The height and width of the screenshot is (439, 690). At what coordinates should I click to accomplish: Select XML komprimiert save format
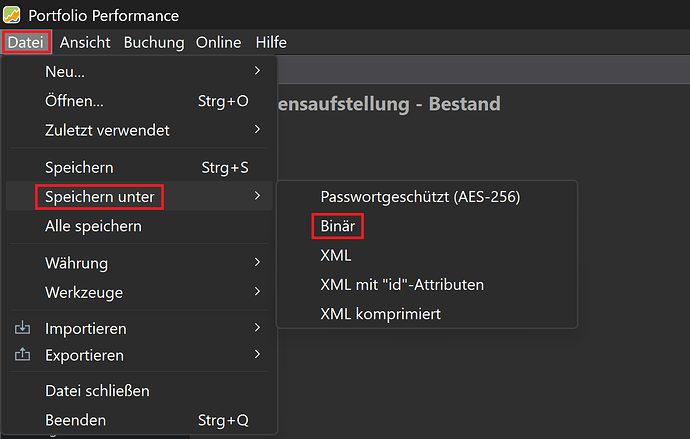[380, 314]
